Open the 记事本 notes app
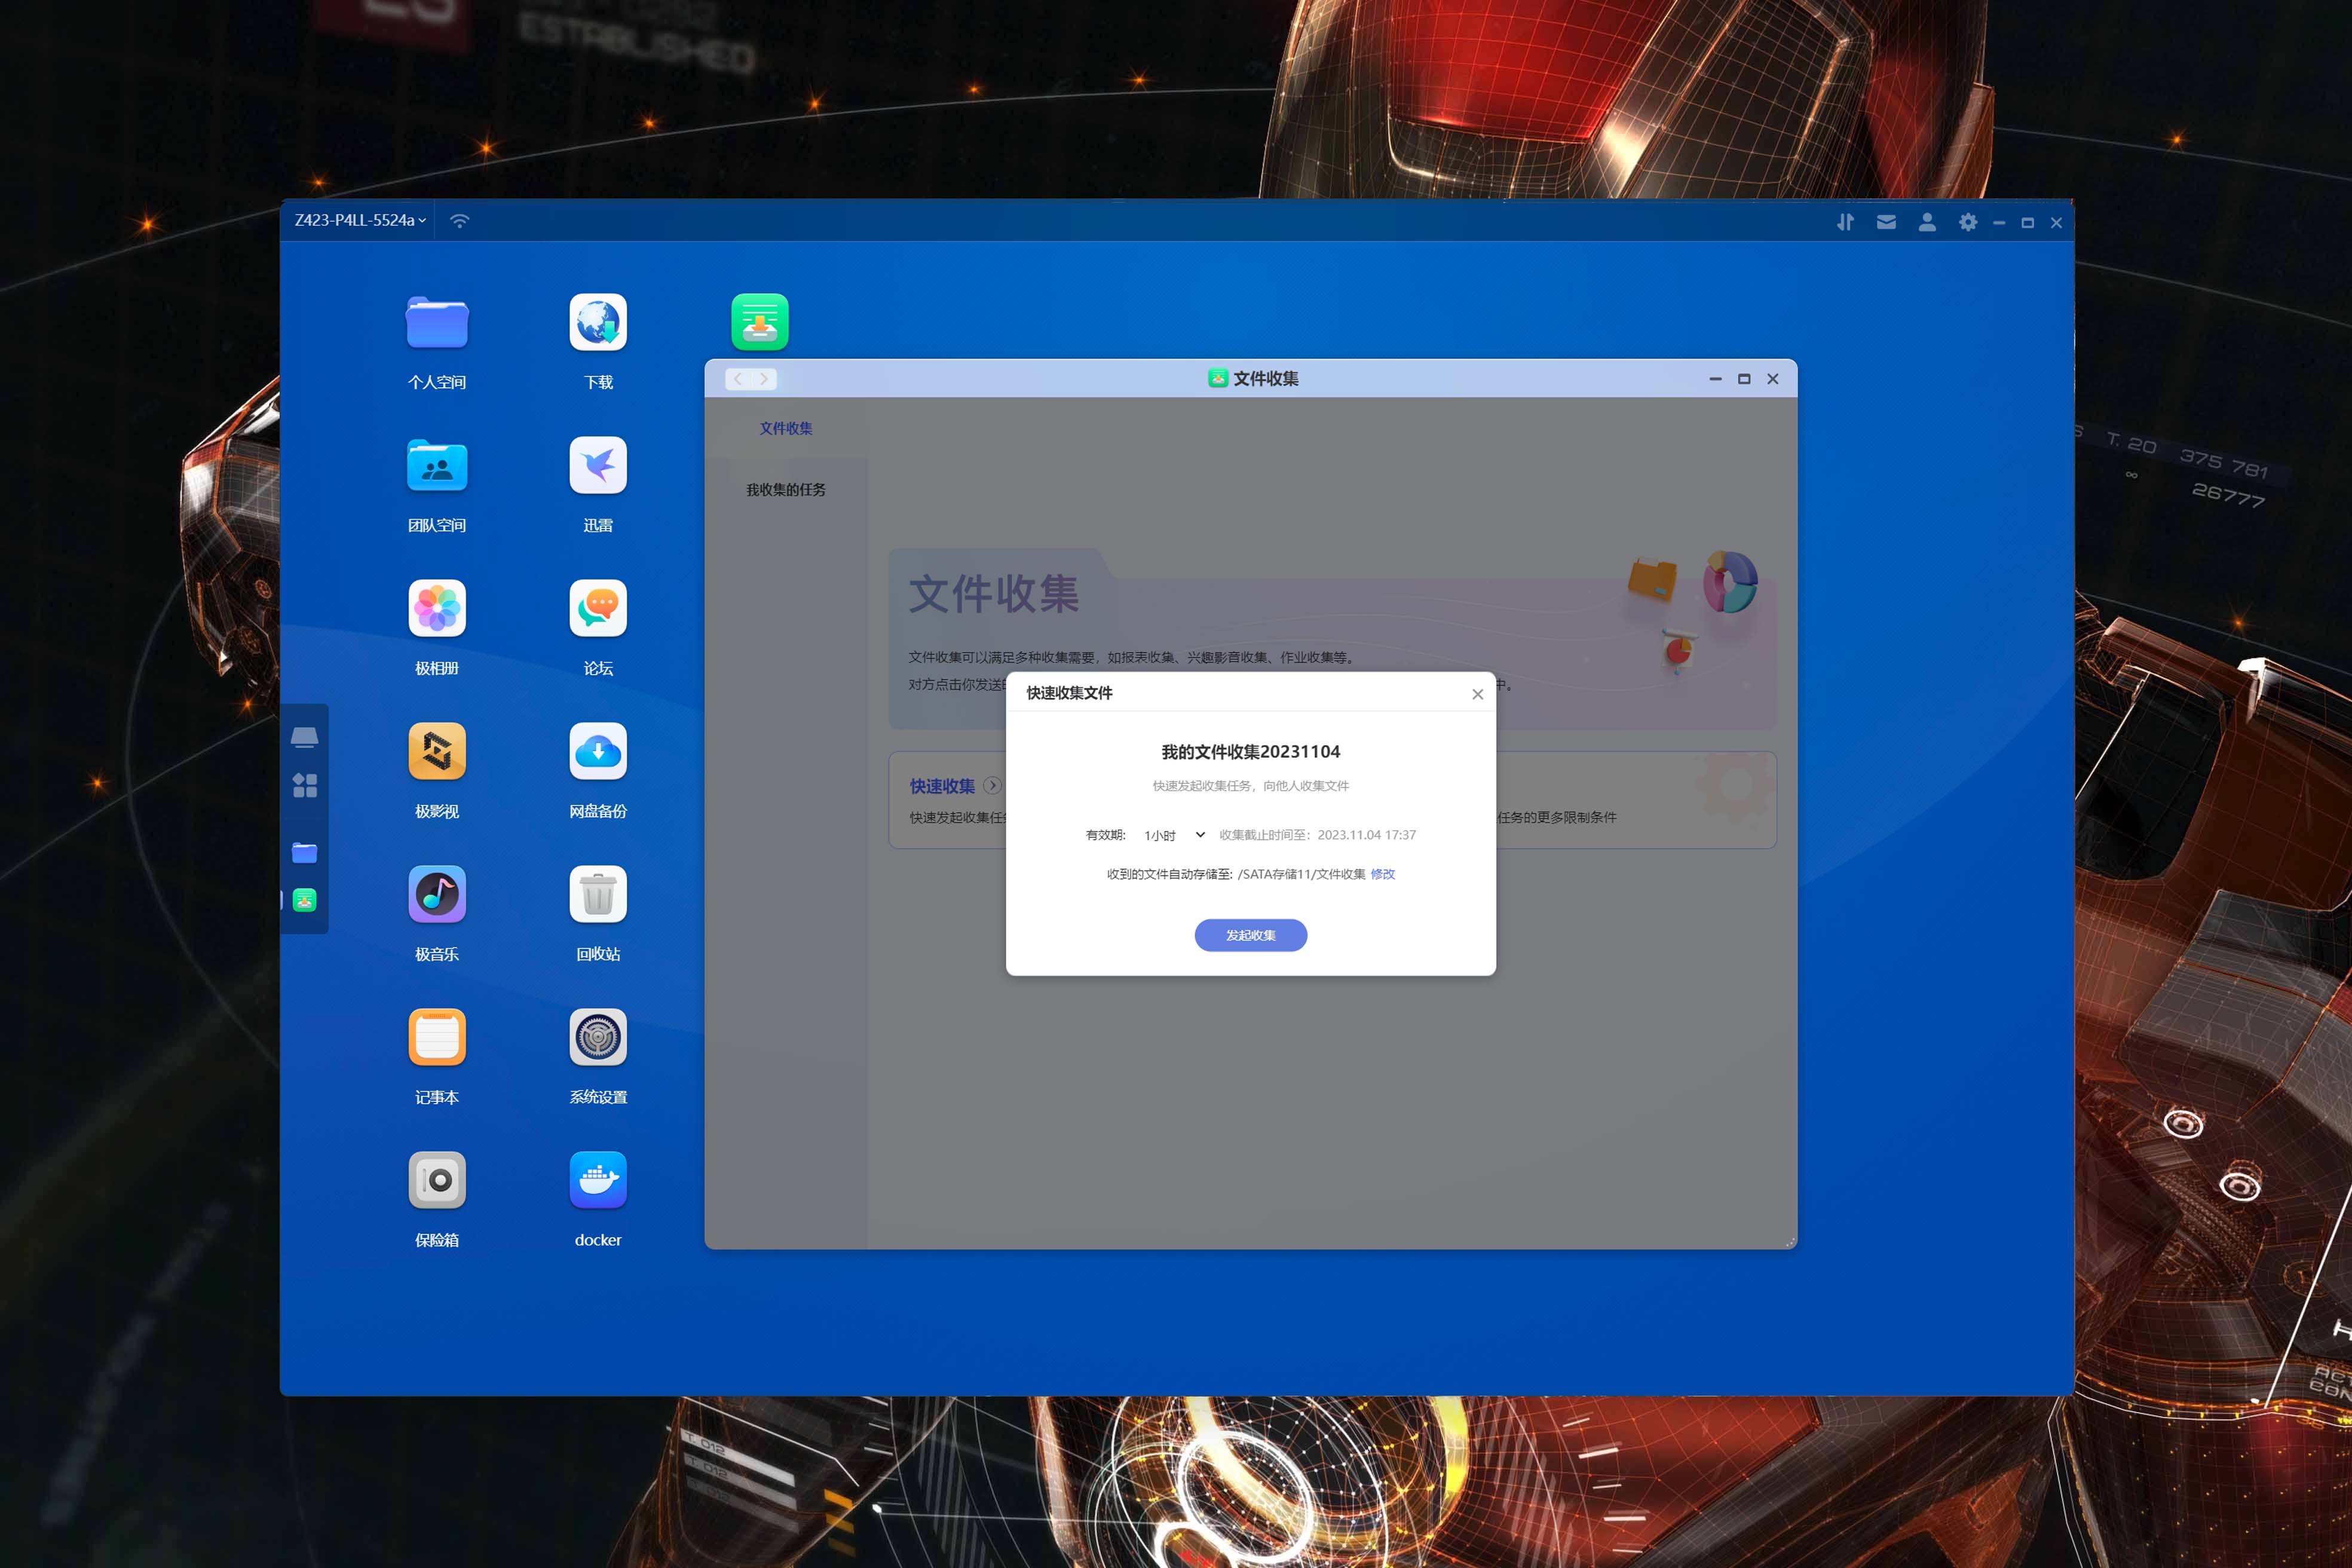The image size is (2352, 1568). [437, 1037]
